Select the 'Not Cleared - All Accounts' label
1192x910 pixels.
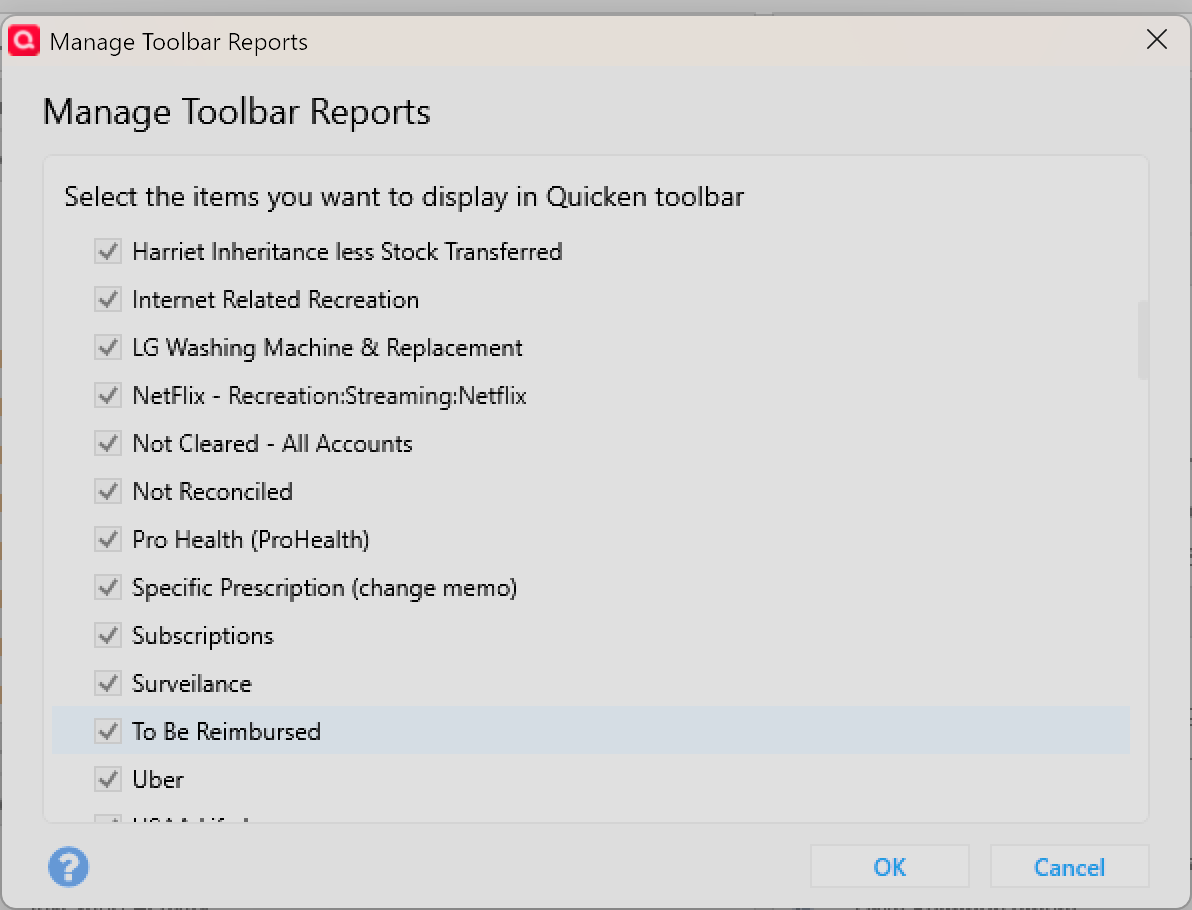pyautogui.click(x=272, y=443)
